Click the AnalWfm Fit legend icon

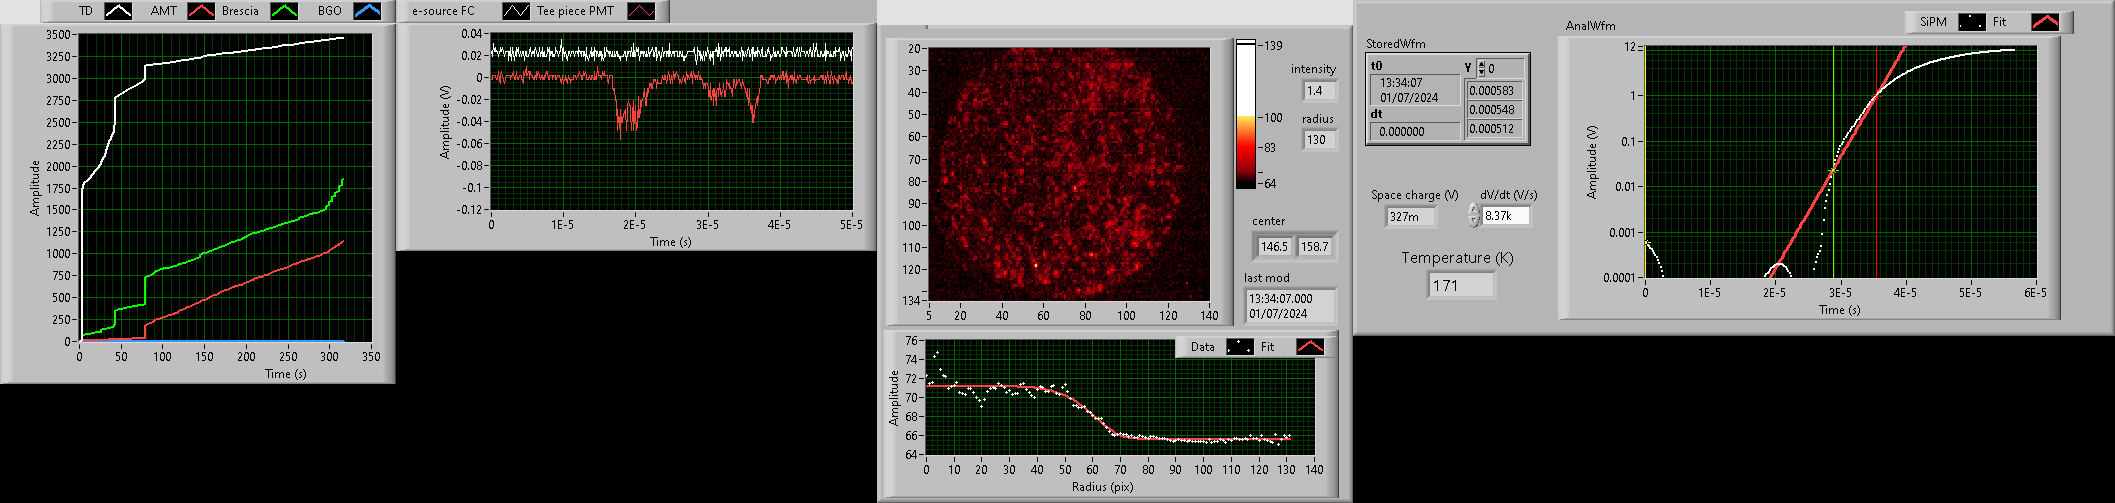tap(2044, 21)
